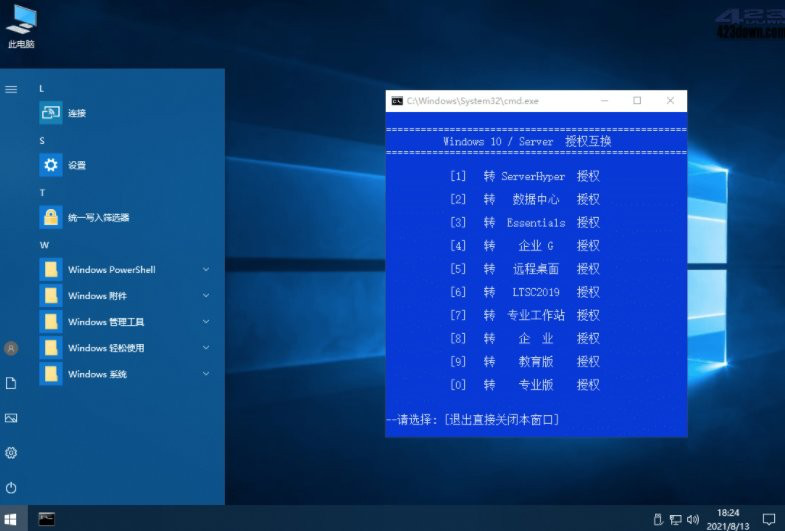Click option [2] 数据中心 授权 line
The width and height of the screenshot is (785, 531).
(x=525, y=199)
